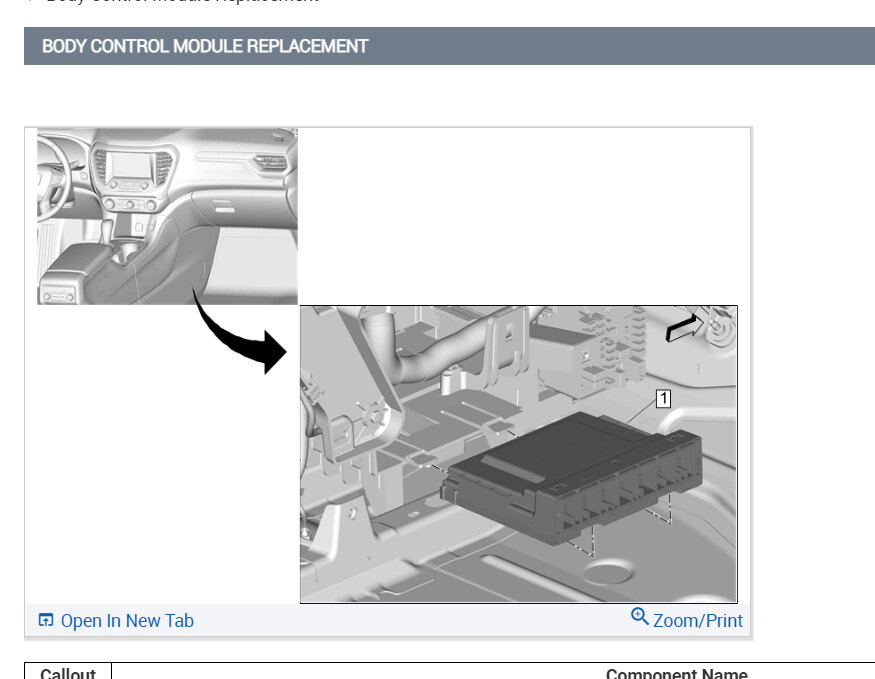Click the Component Name column header
875x679 pixels.
pos(676,673)
